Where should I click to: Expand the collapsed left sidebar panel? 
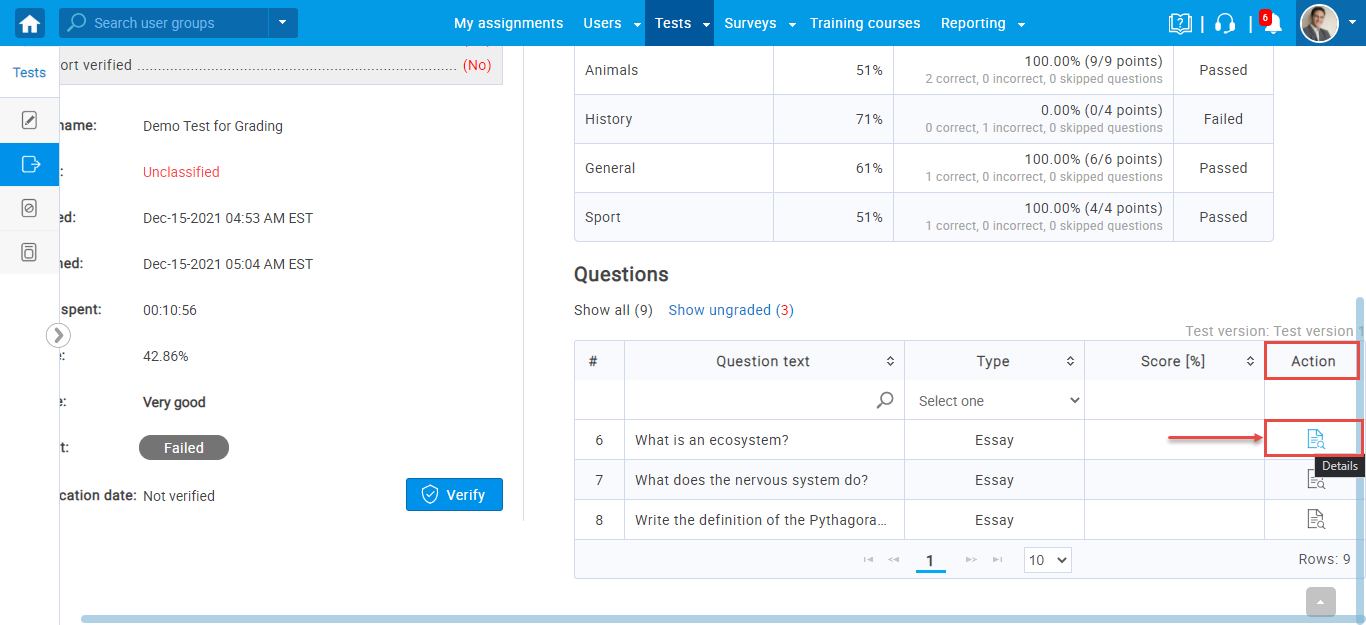click(58, 335)
